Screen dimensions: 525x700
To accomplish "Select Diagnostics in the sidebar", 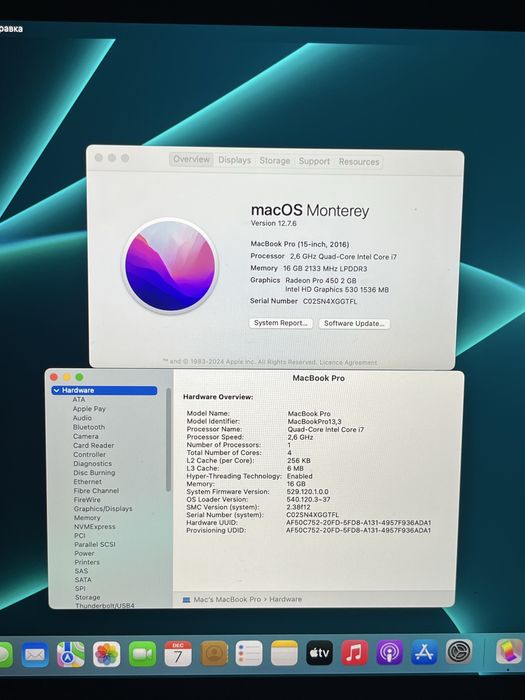I will point(93,463).
